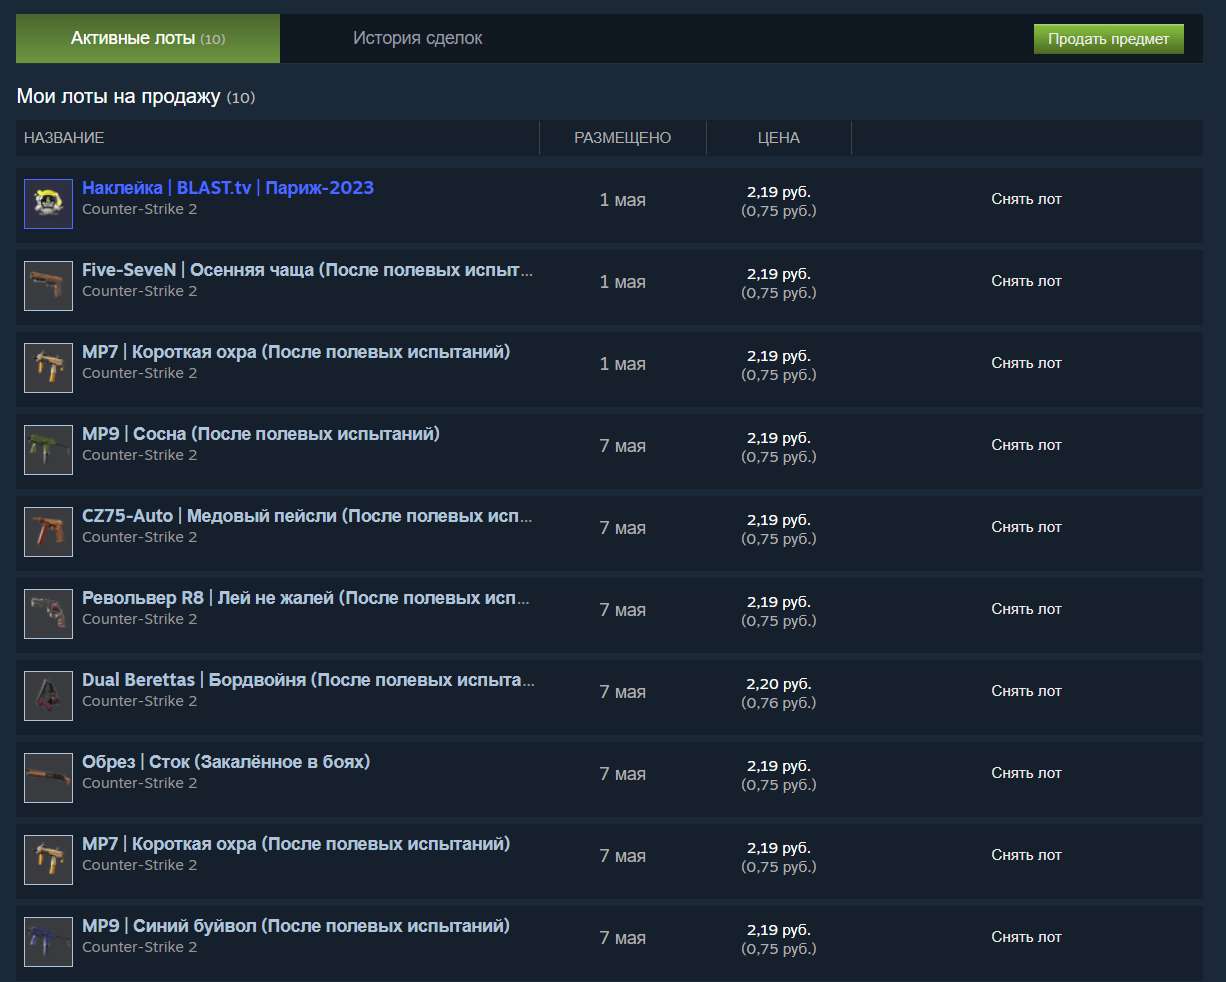Open the Активные лоты tab
This screenshot has width=1226, height=982.
click(x=148, y=39)
